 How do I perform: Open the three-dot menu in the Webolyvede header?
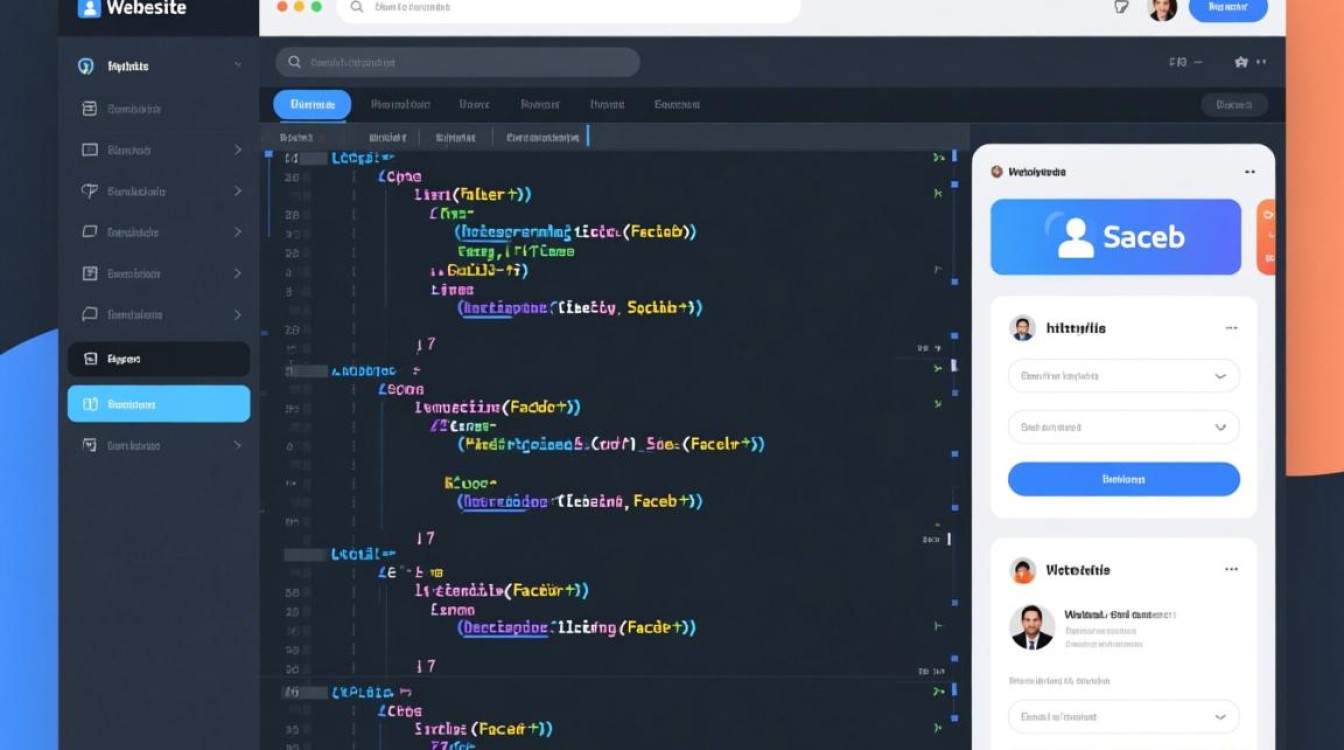click(x=1250, y=172)
